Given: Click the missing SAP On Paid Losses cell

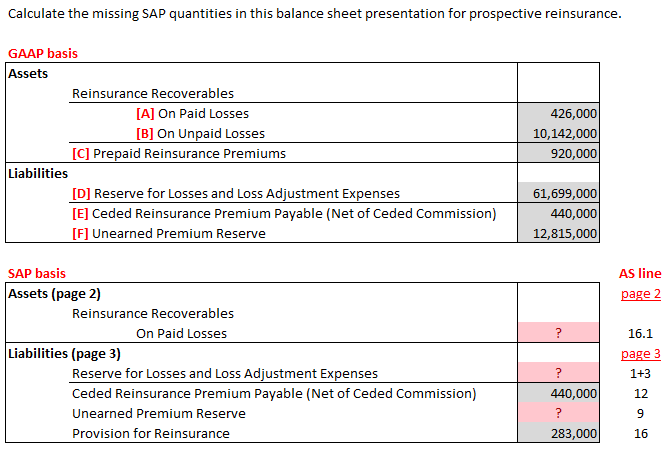Looking at the screenshot, I should coord(558,333).
